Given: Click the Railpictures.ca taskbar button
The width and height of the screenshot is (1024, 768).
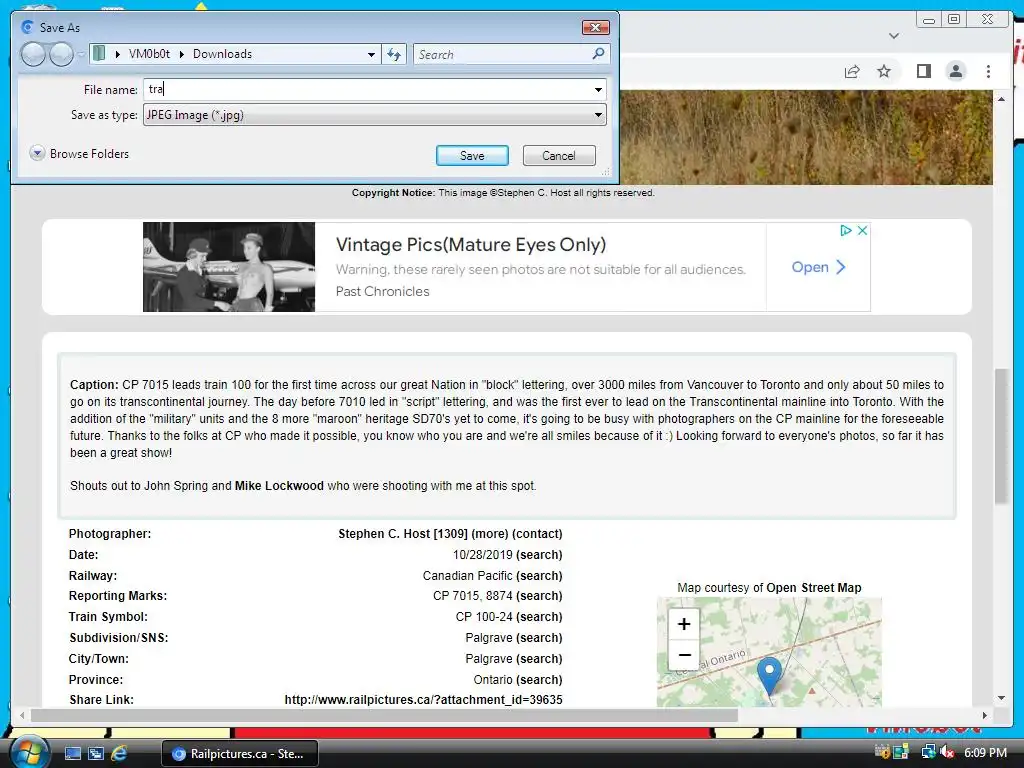Looking at the screenshot, I should point(240,754).
